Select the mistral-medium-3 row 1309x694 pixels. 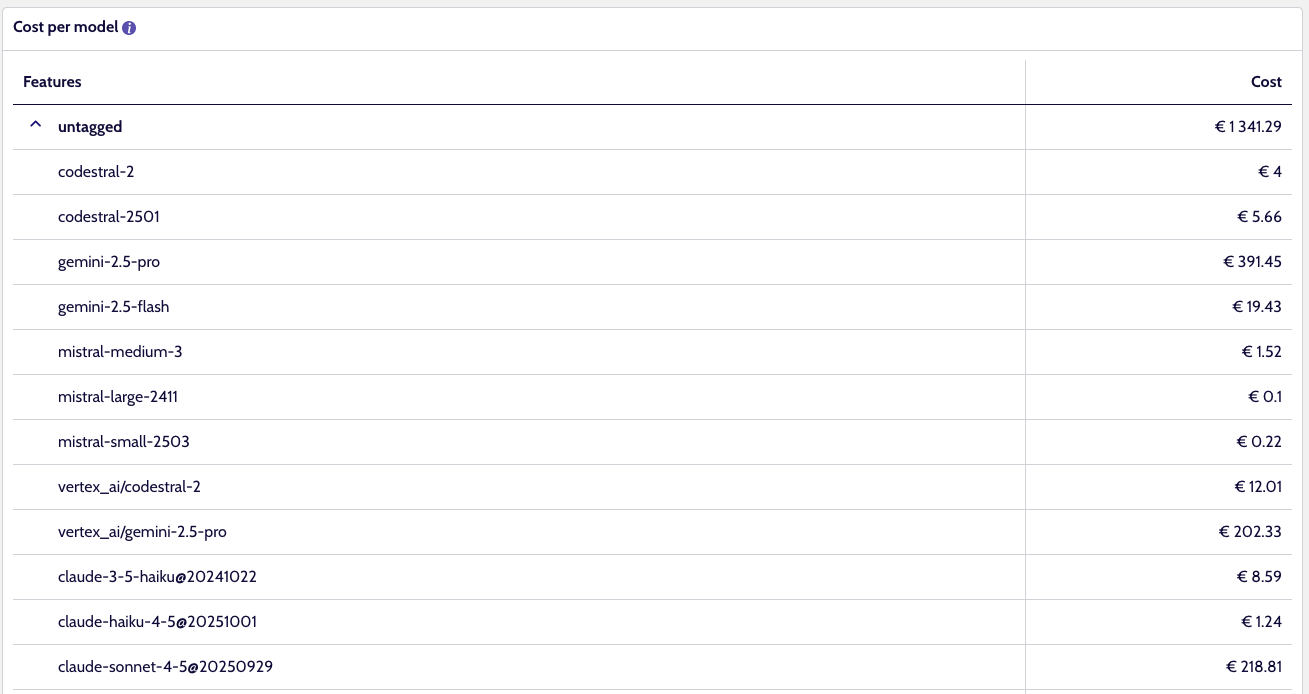click(653, 352)
